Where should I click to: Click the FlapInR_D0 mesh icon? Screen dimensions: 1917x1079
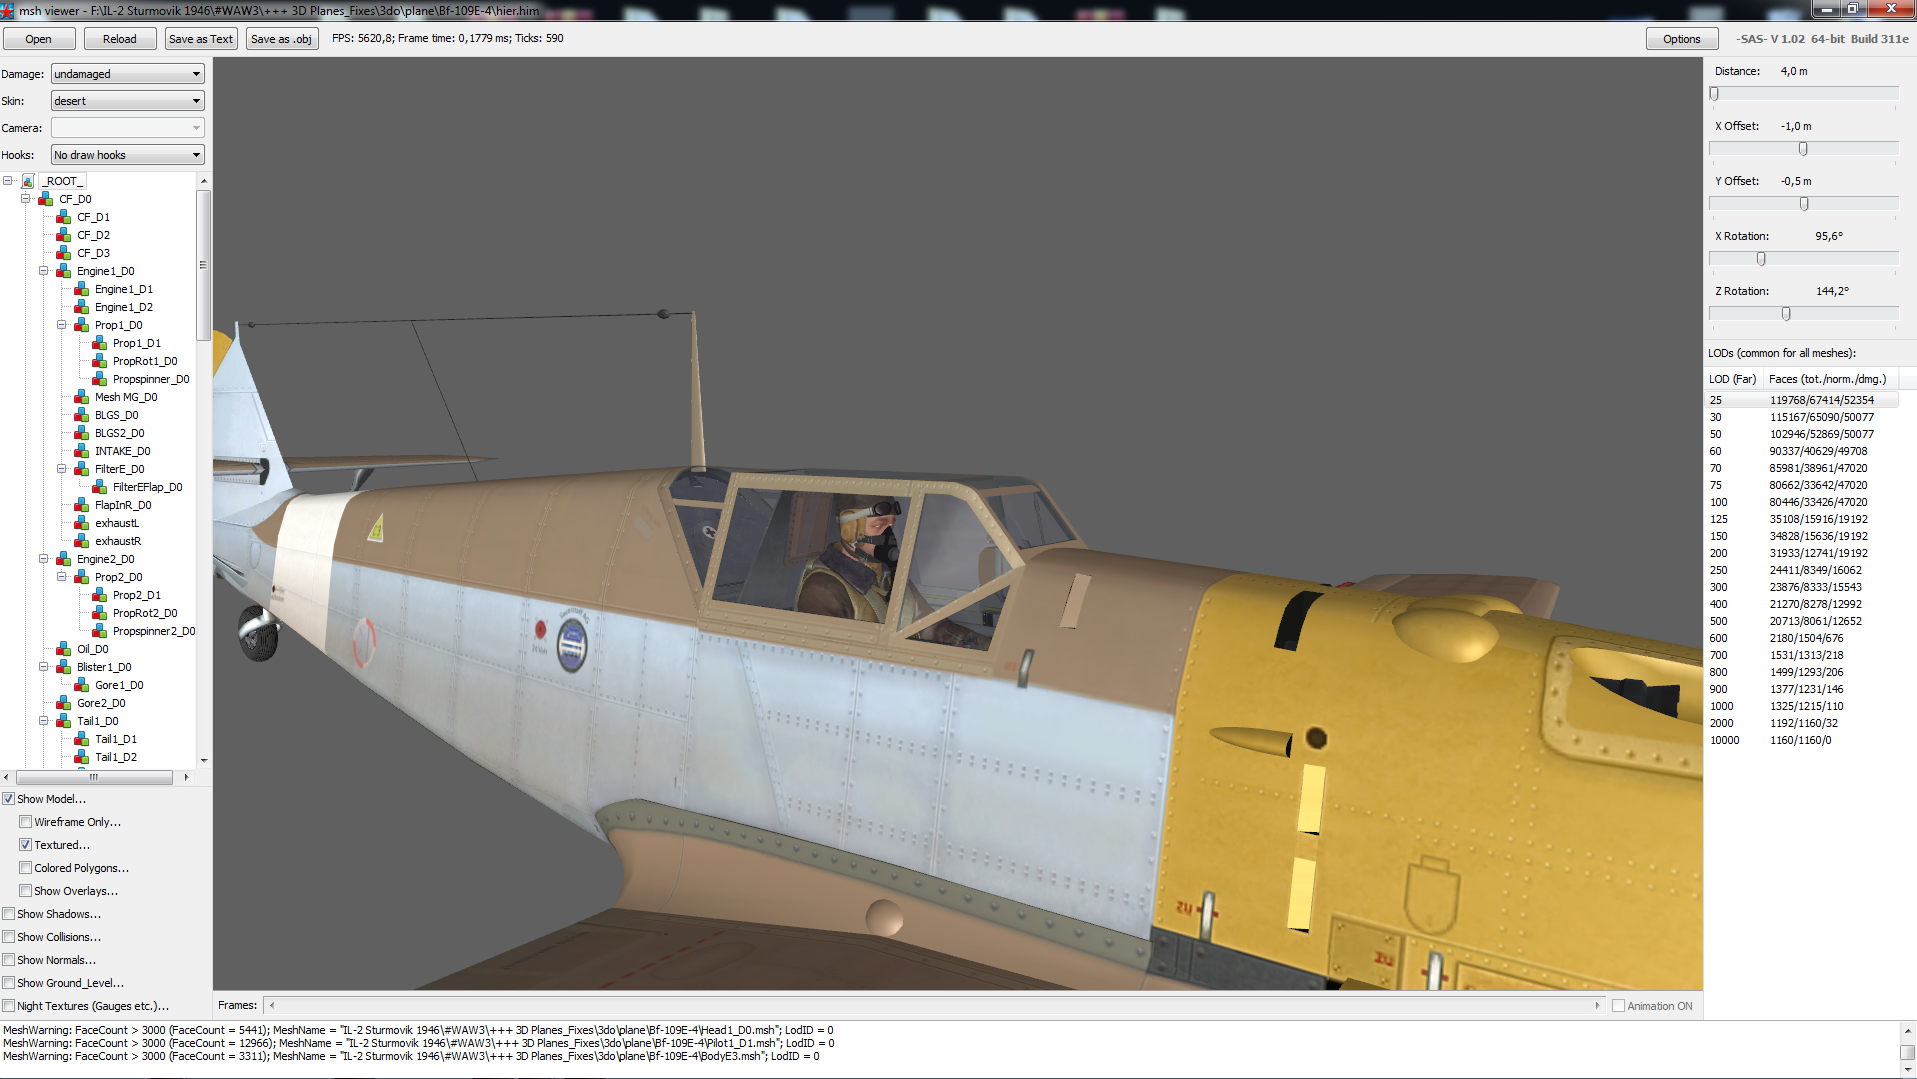81,505
